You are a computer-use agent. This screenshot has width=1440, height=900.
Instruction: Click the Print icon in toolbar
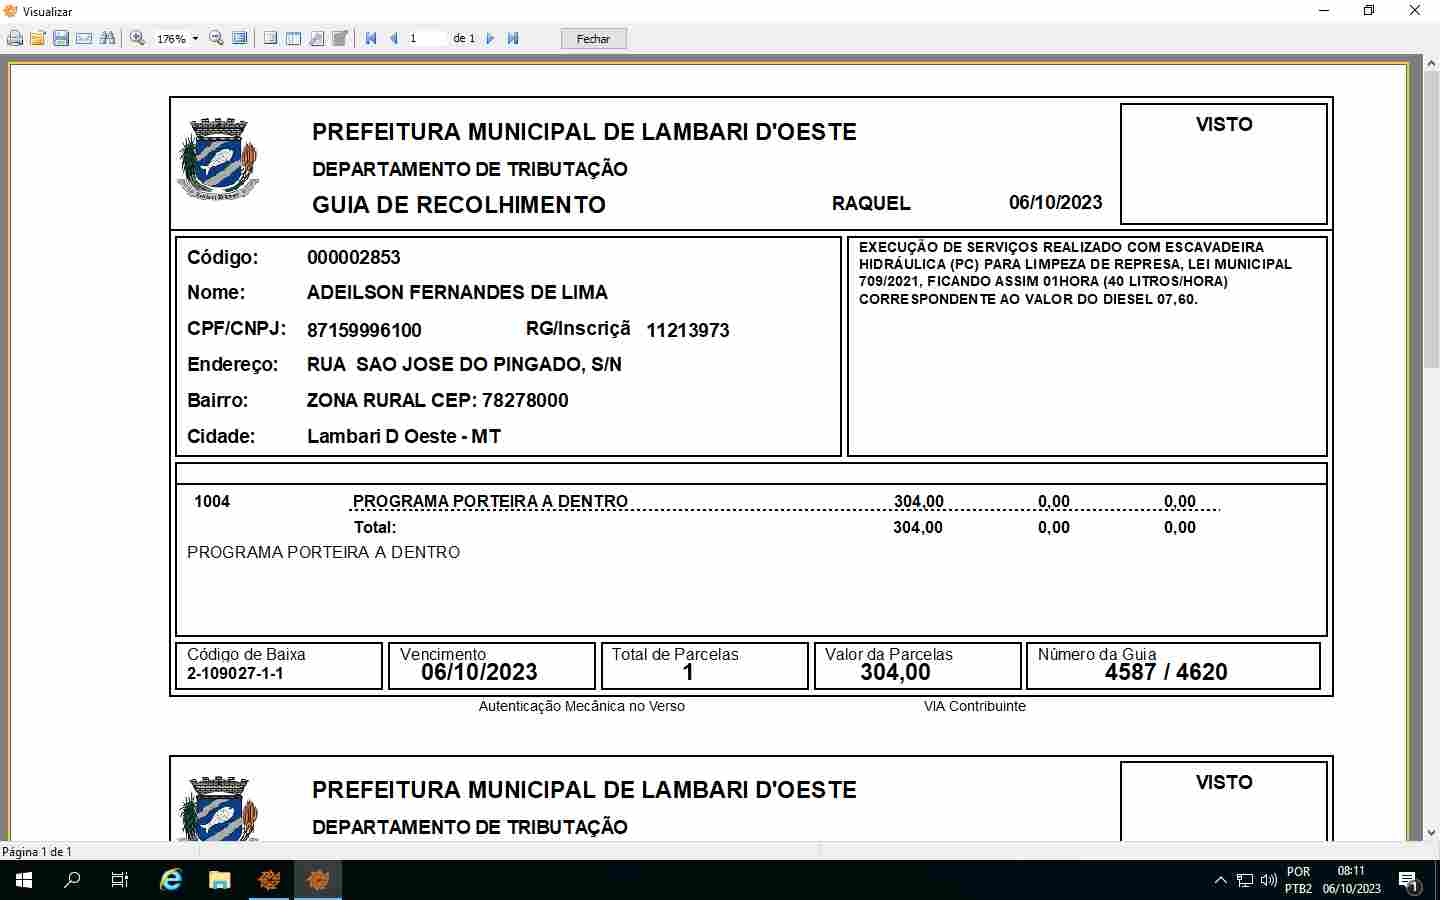(15, 39)
